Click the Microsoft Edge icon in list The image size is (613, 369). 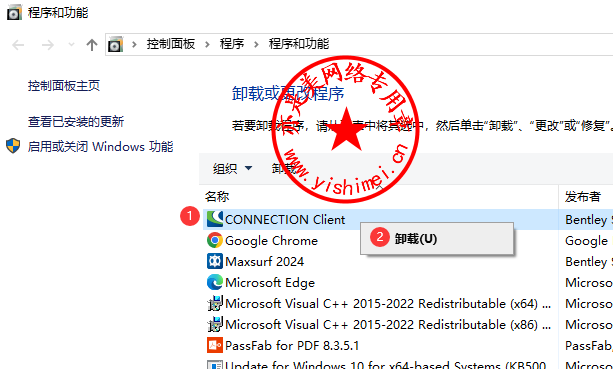tap(215, 282)
